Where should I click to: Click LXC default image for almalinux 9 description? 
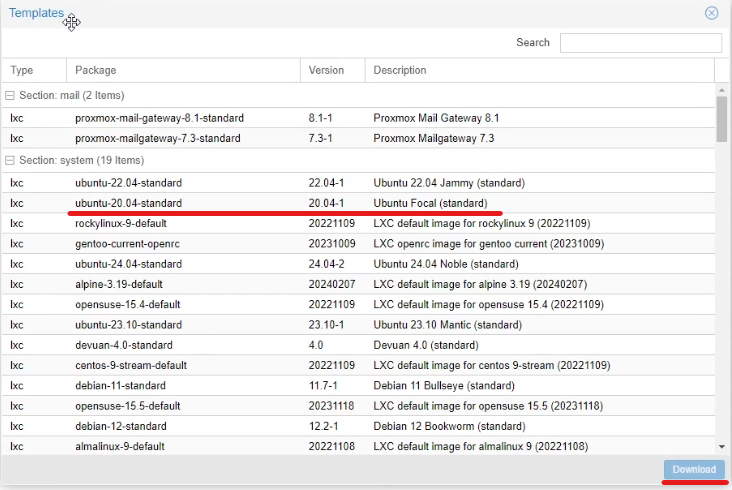(x=481, y=447)
